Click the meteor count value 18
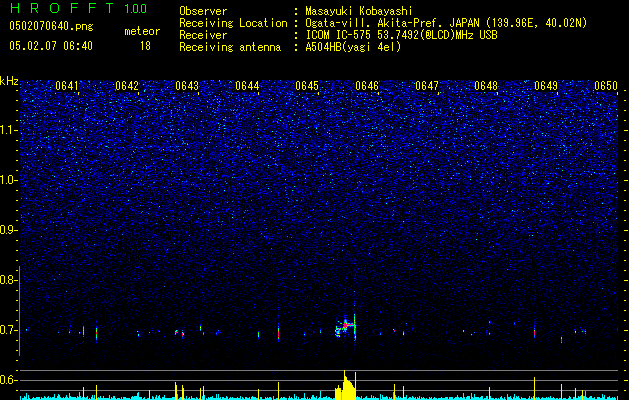 point(145,46)
